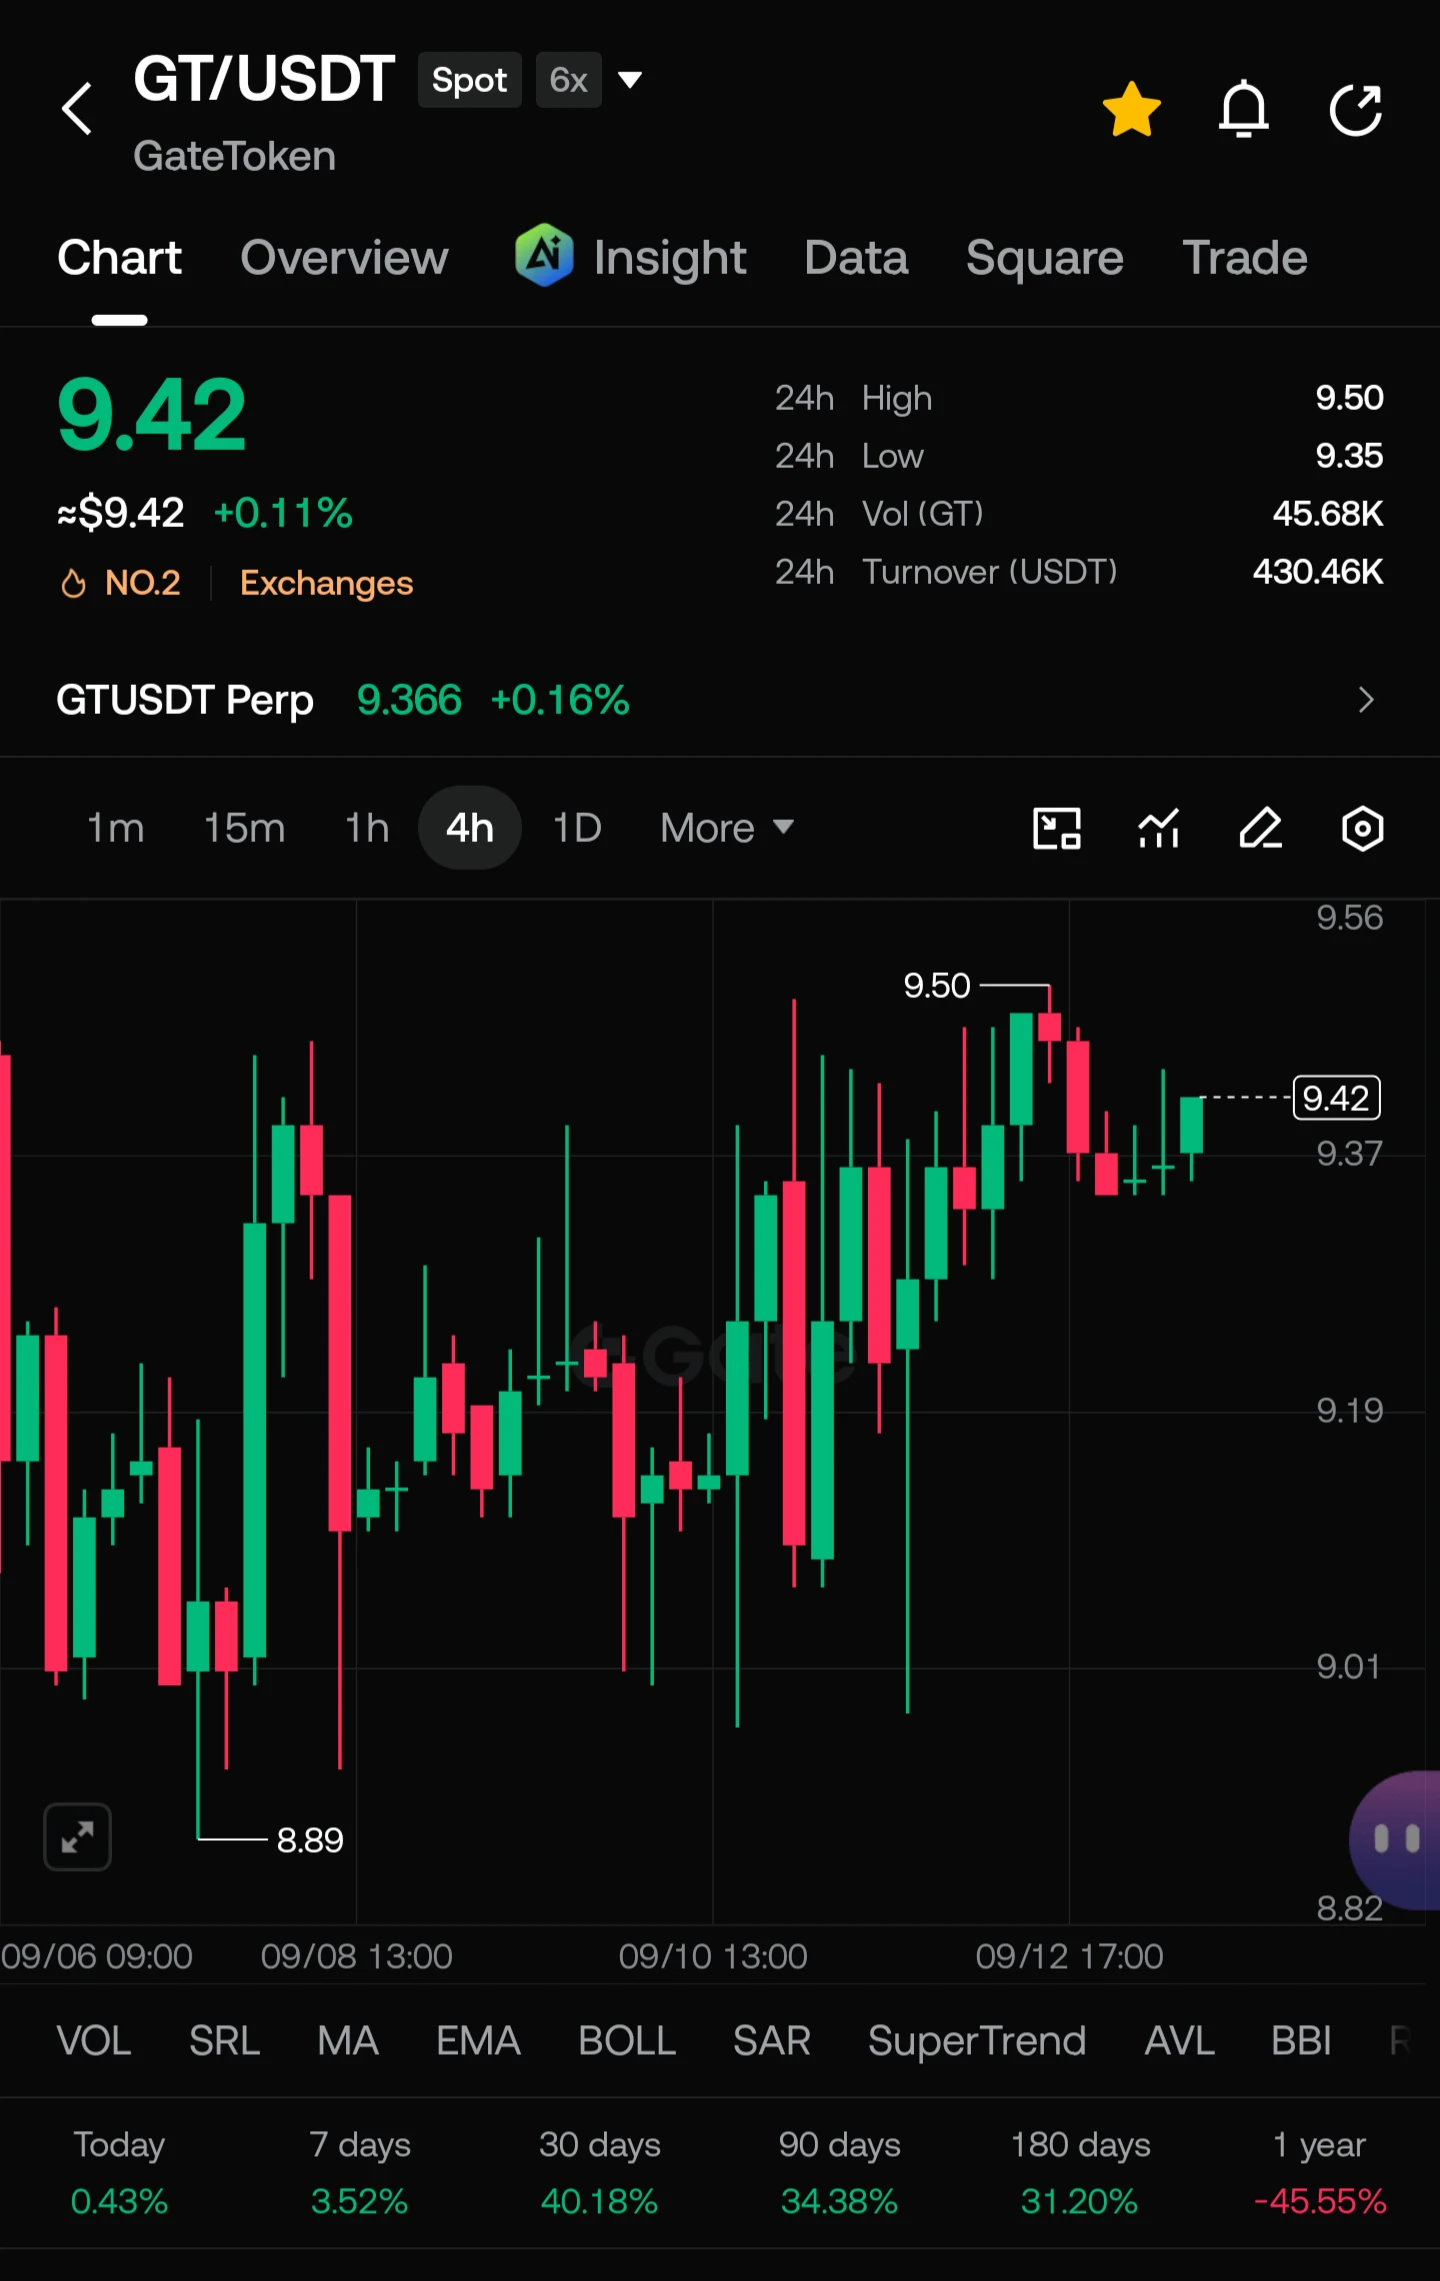Open the AI Insight icon

(x=544, y=255)
